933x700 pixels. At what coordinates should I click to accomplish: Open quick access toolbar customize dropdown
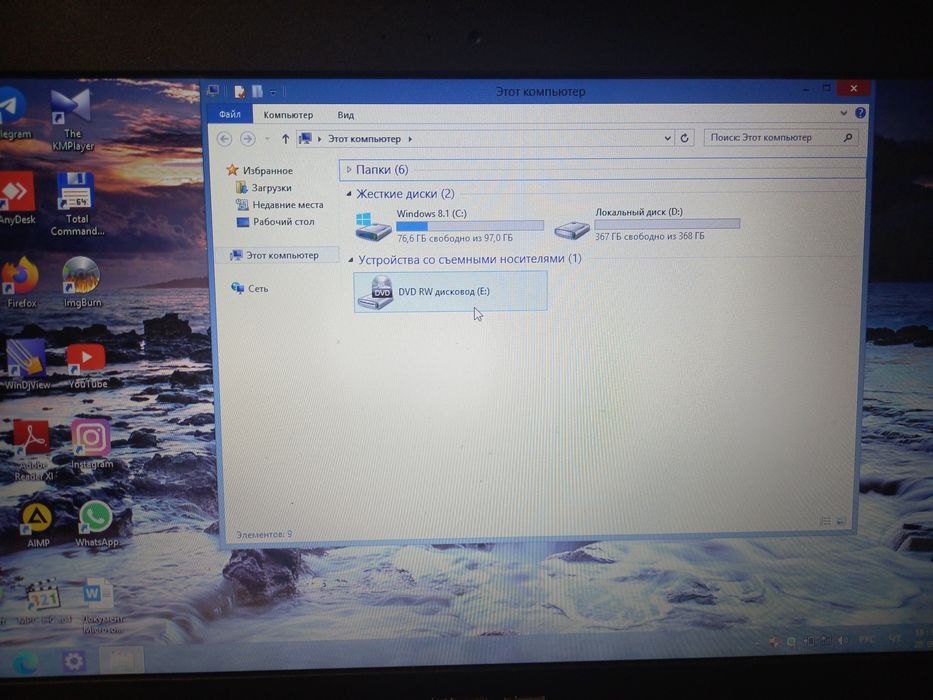(273, 92)
